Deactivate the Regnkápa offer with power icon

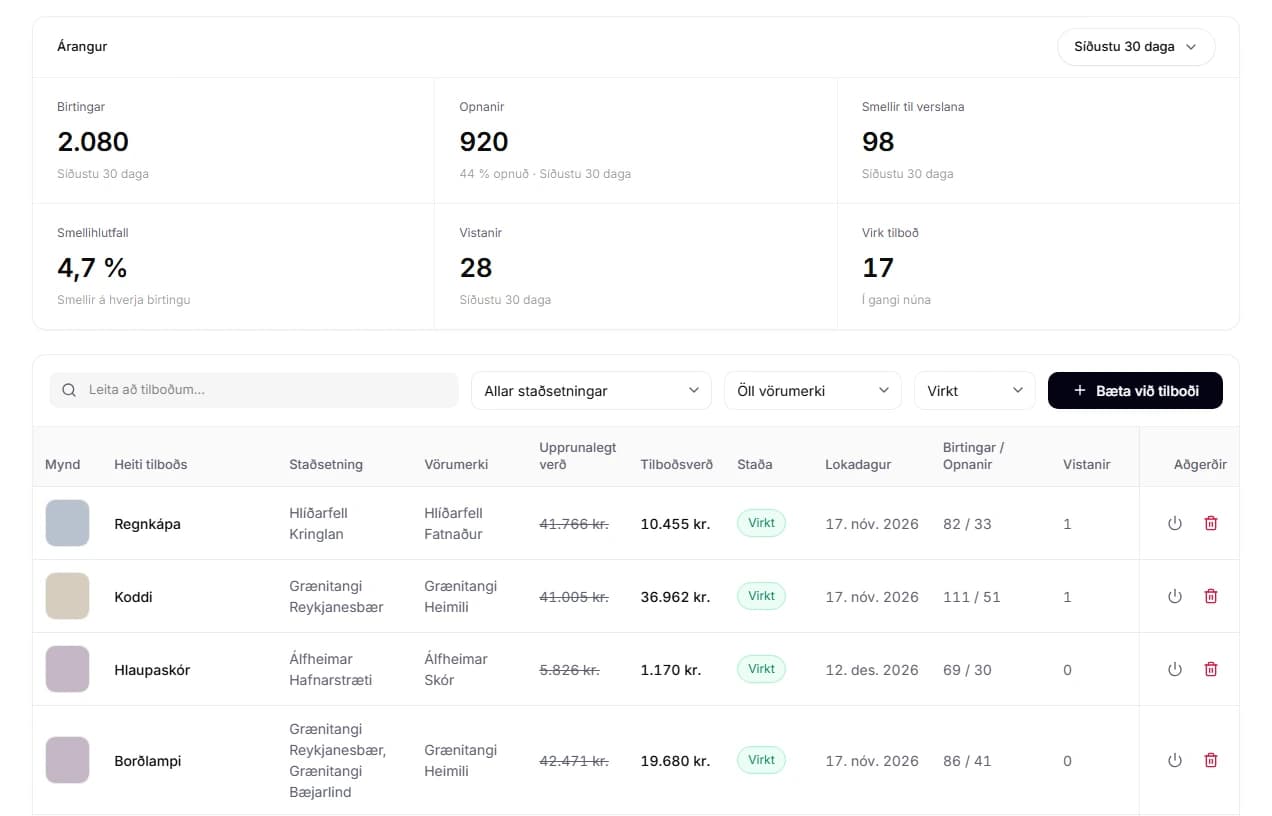point(1175,523)
